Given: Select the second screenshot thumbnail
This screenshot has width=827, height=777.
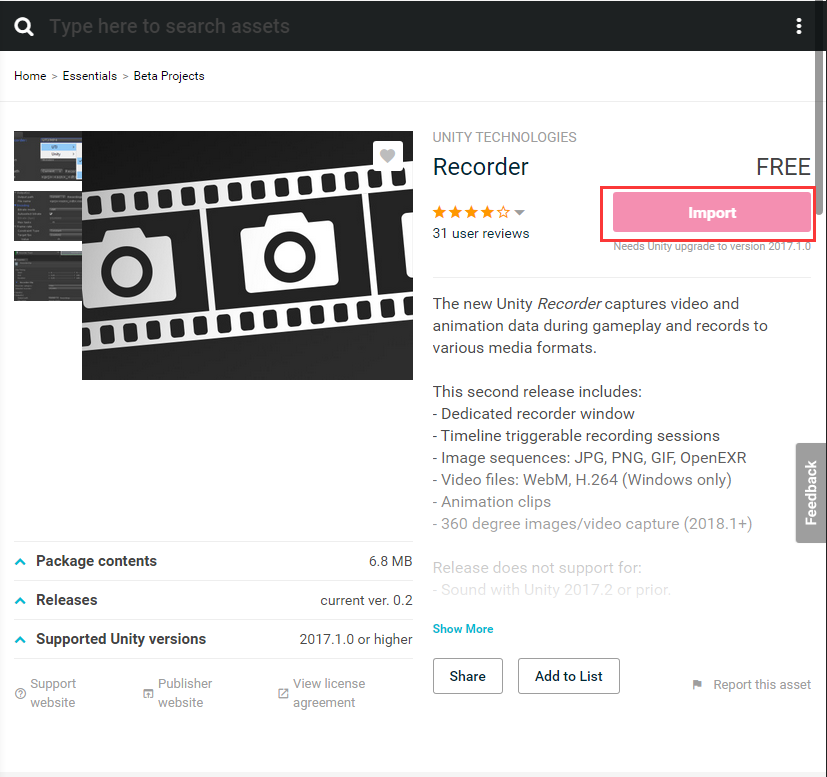Looking at the screenshot, I should [x=47, y=216].
